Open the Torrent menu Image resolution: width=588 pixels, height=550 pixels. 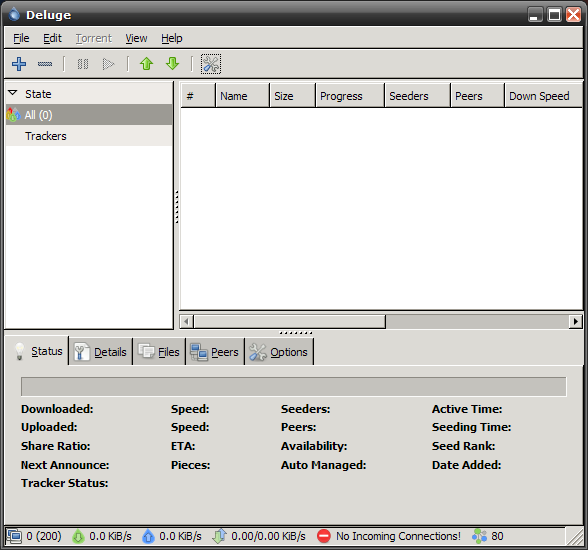(x=94, y=38)
